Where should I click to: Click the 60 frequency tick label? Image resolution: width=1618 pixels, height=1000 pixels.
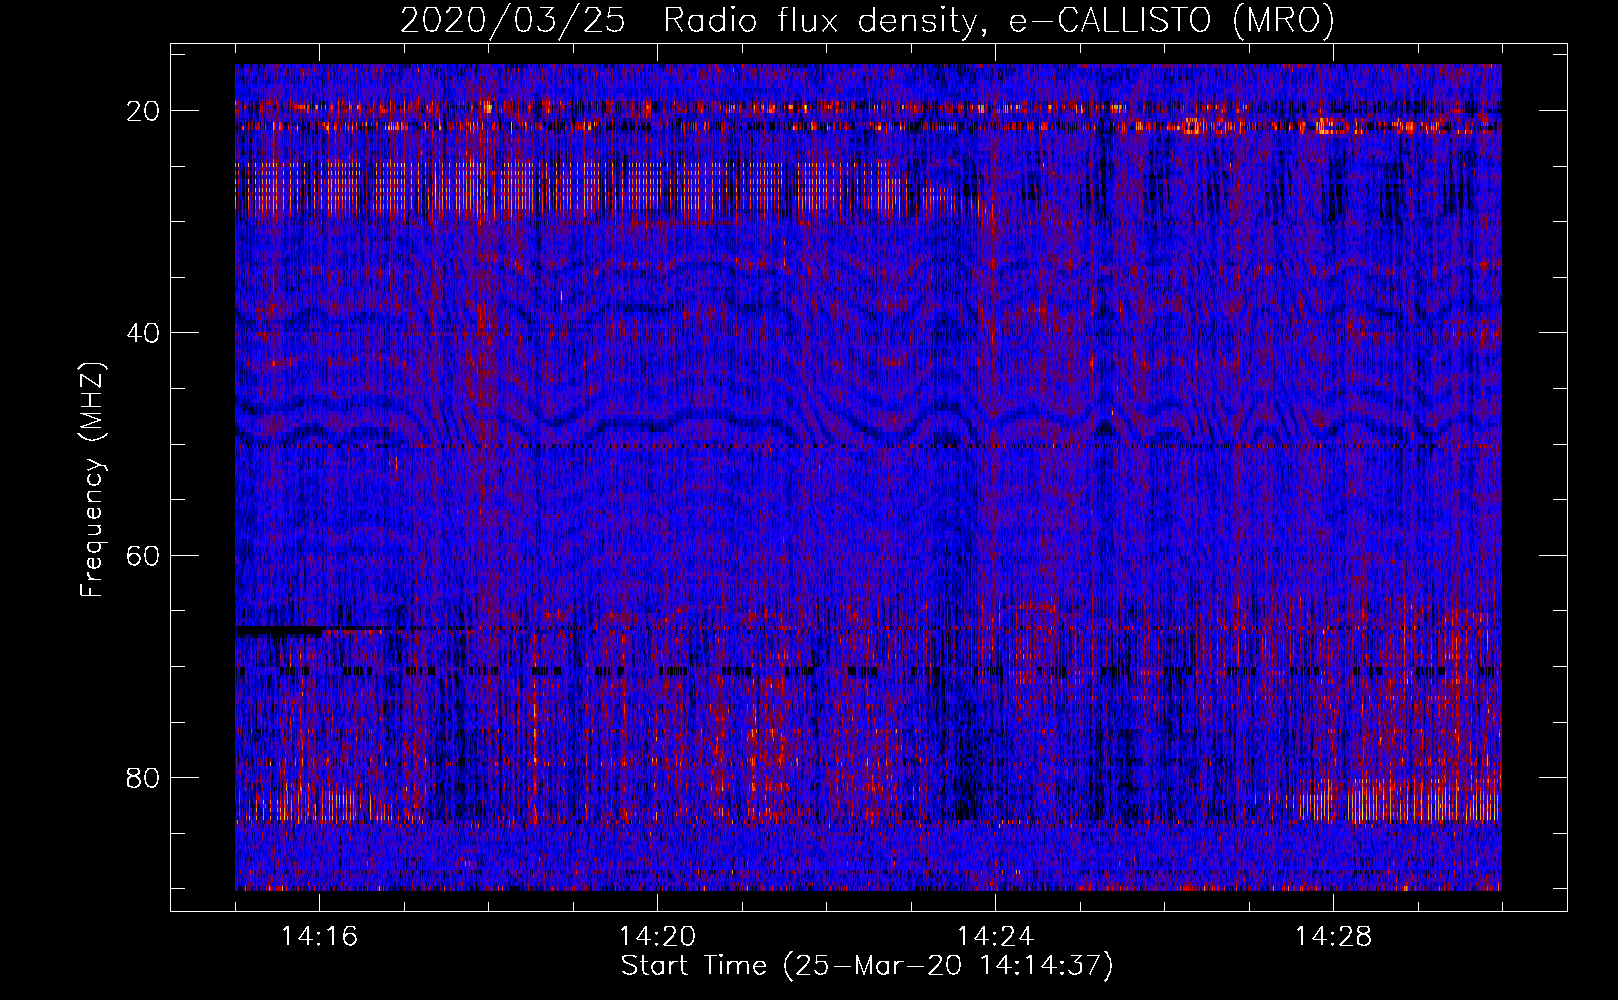(144, 555)
